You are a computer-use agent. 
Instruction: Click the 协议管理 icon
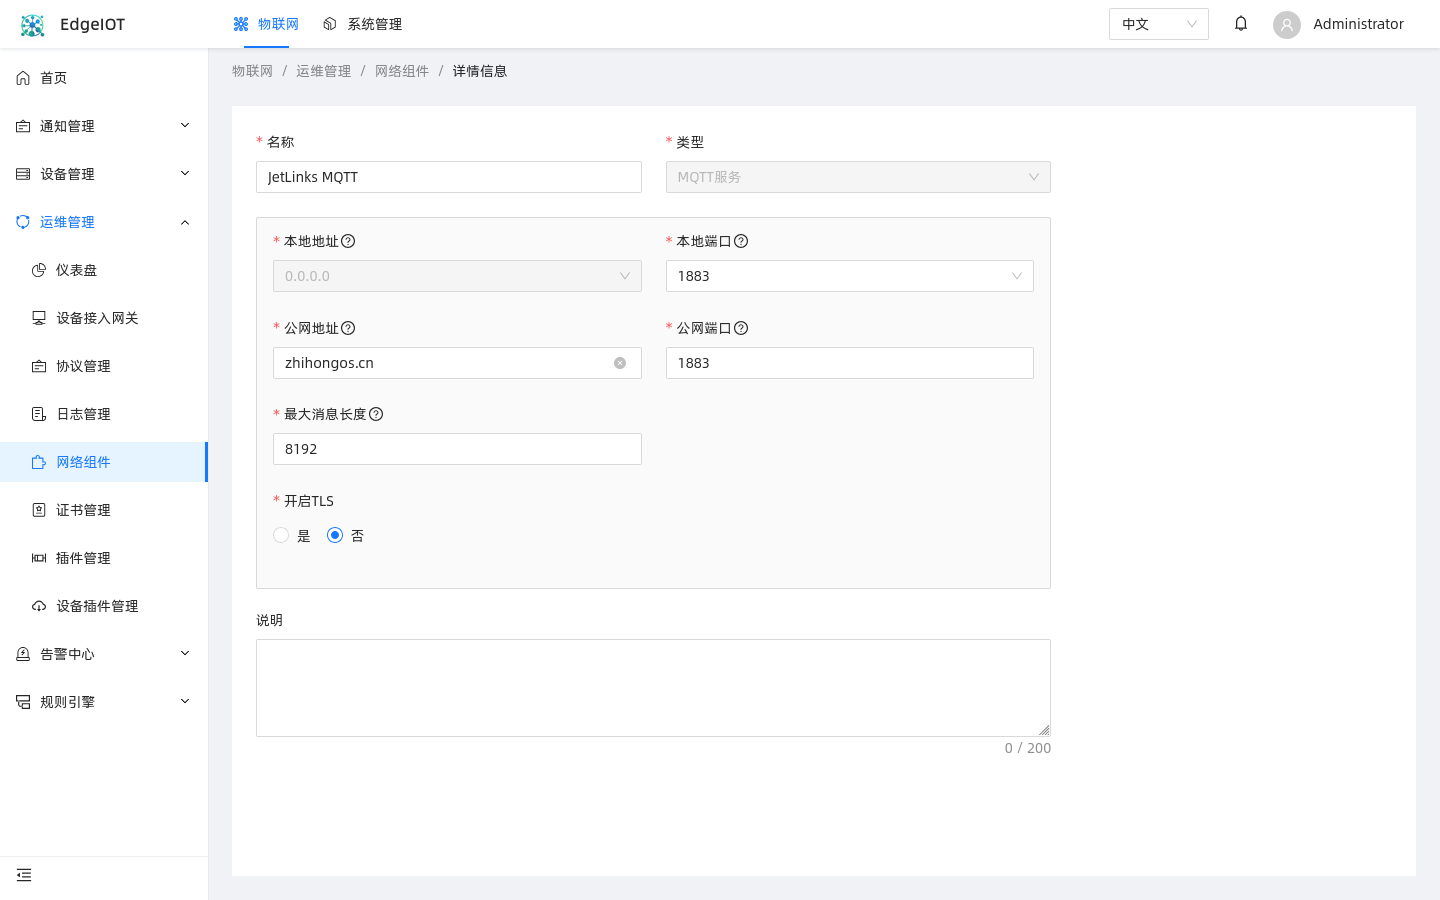39,366
